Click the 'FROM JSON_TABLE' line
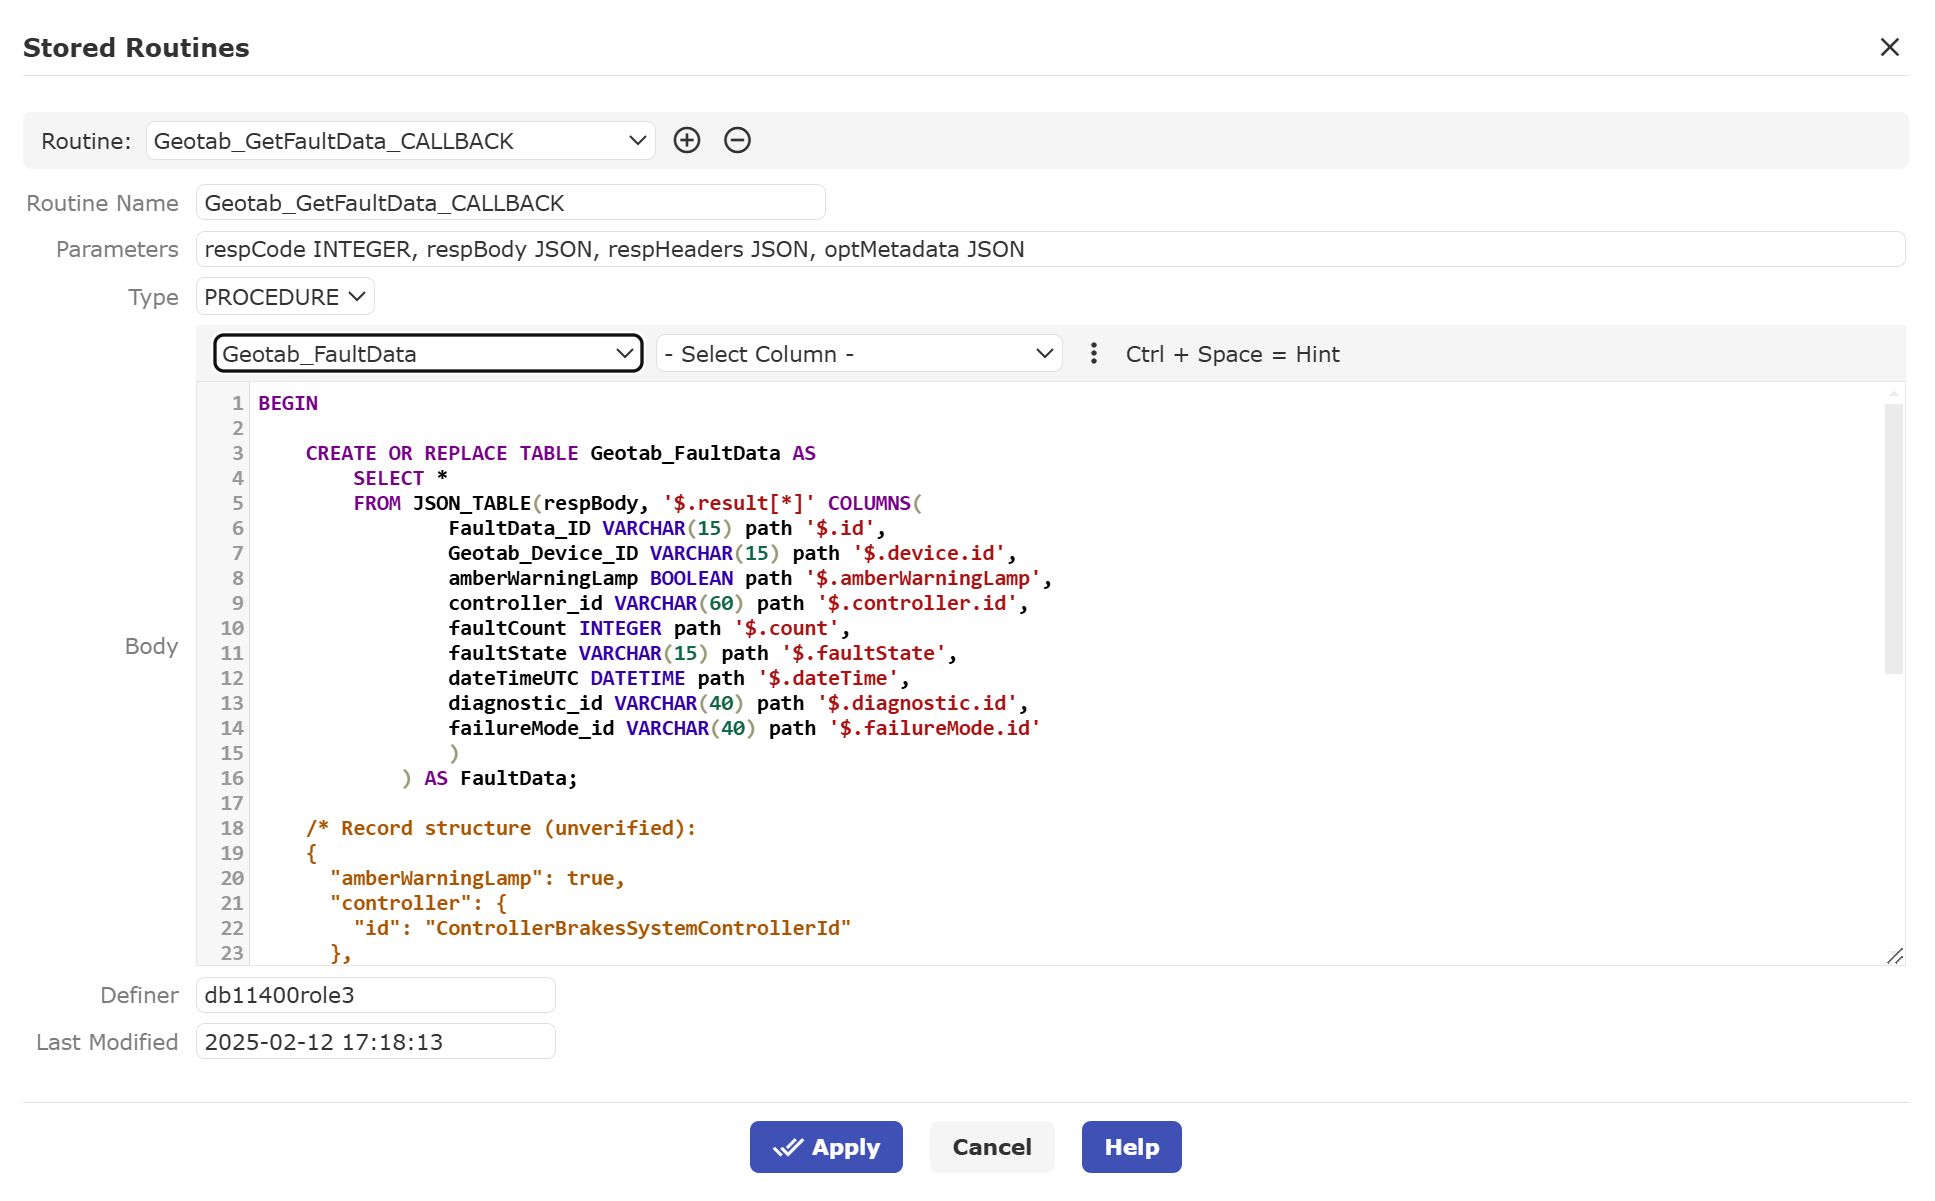 coord(638,503)
